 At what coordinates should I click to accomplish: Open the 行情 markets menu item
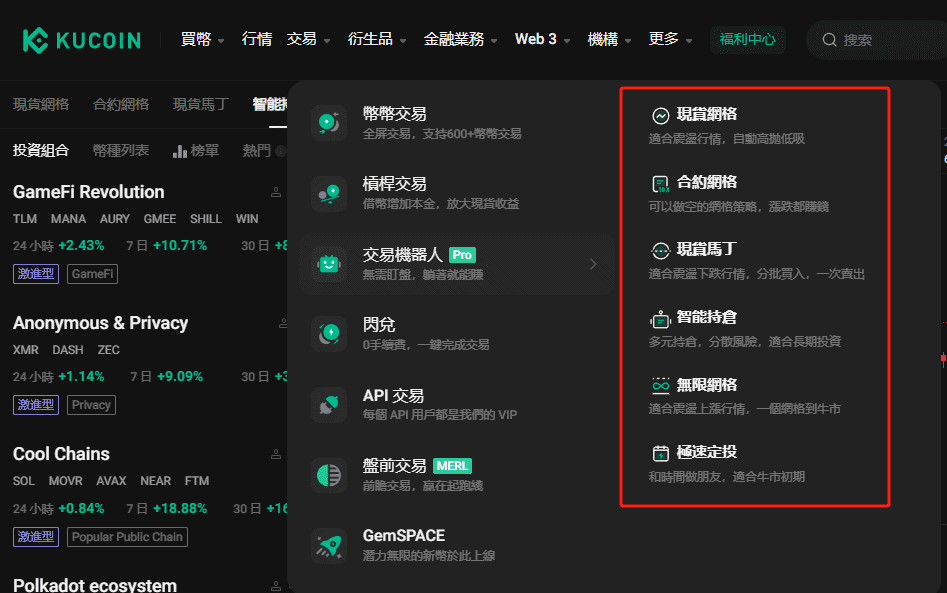[257, 40]
